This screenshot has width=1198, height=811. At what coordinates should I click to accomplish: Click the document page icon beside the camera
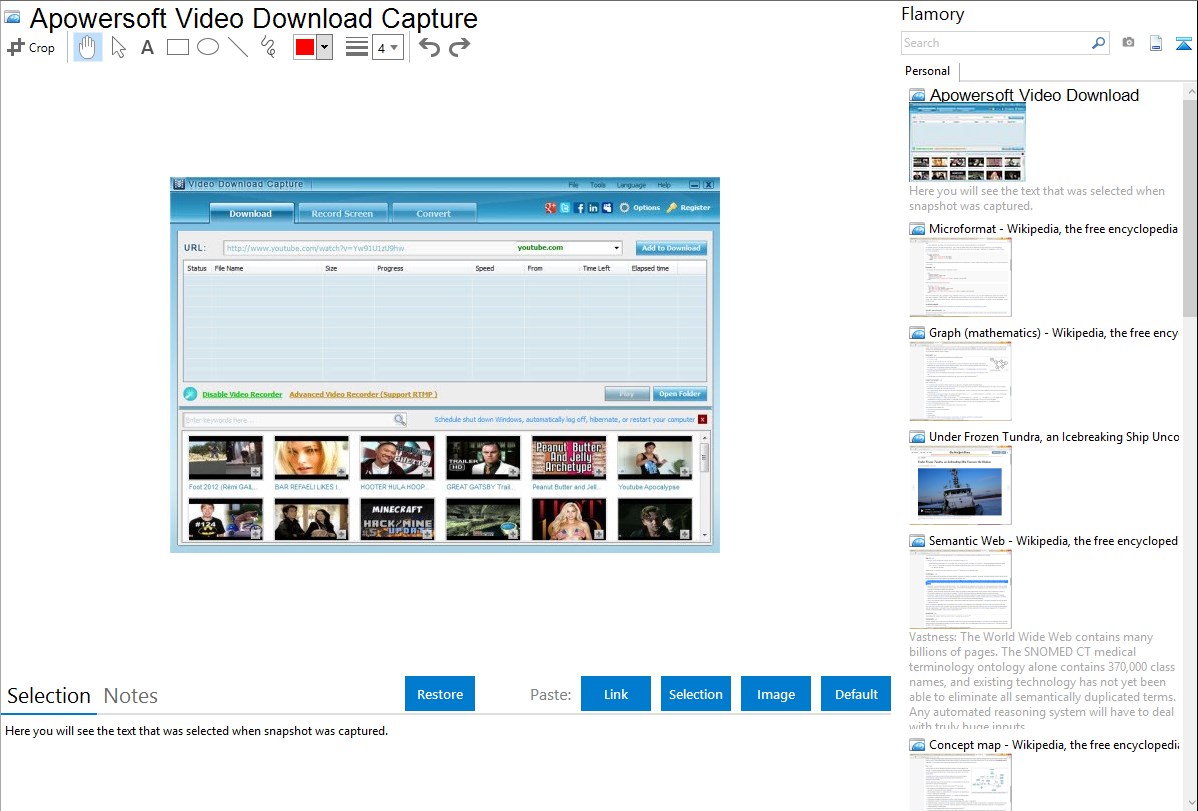coord(1156,43)
